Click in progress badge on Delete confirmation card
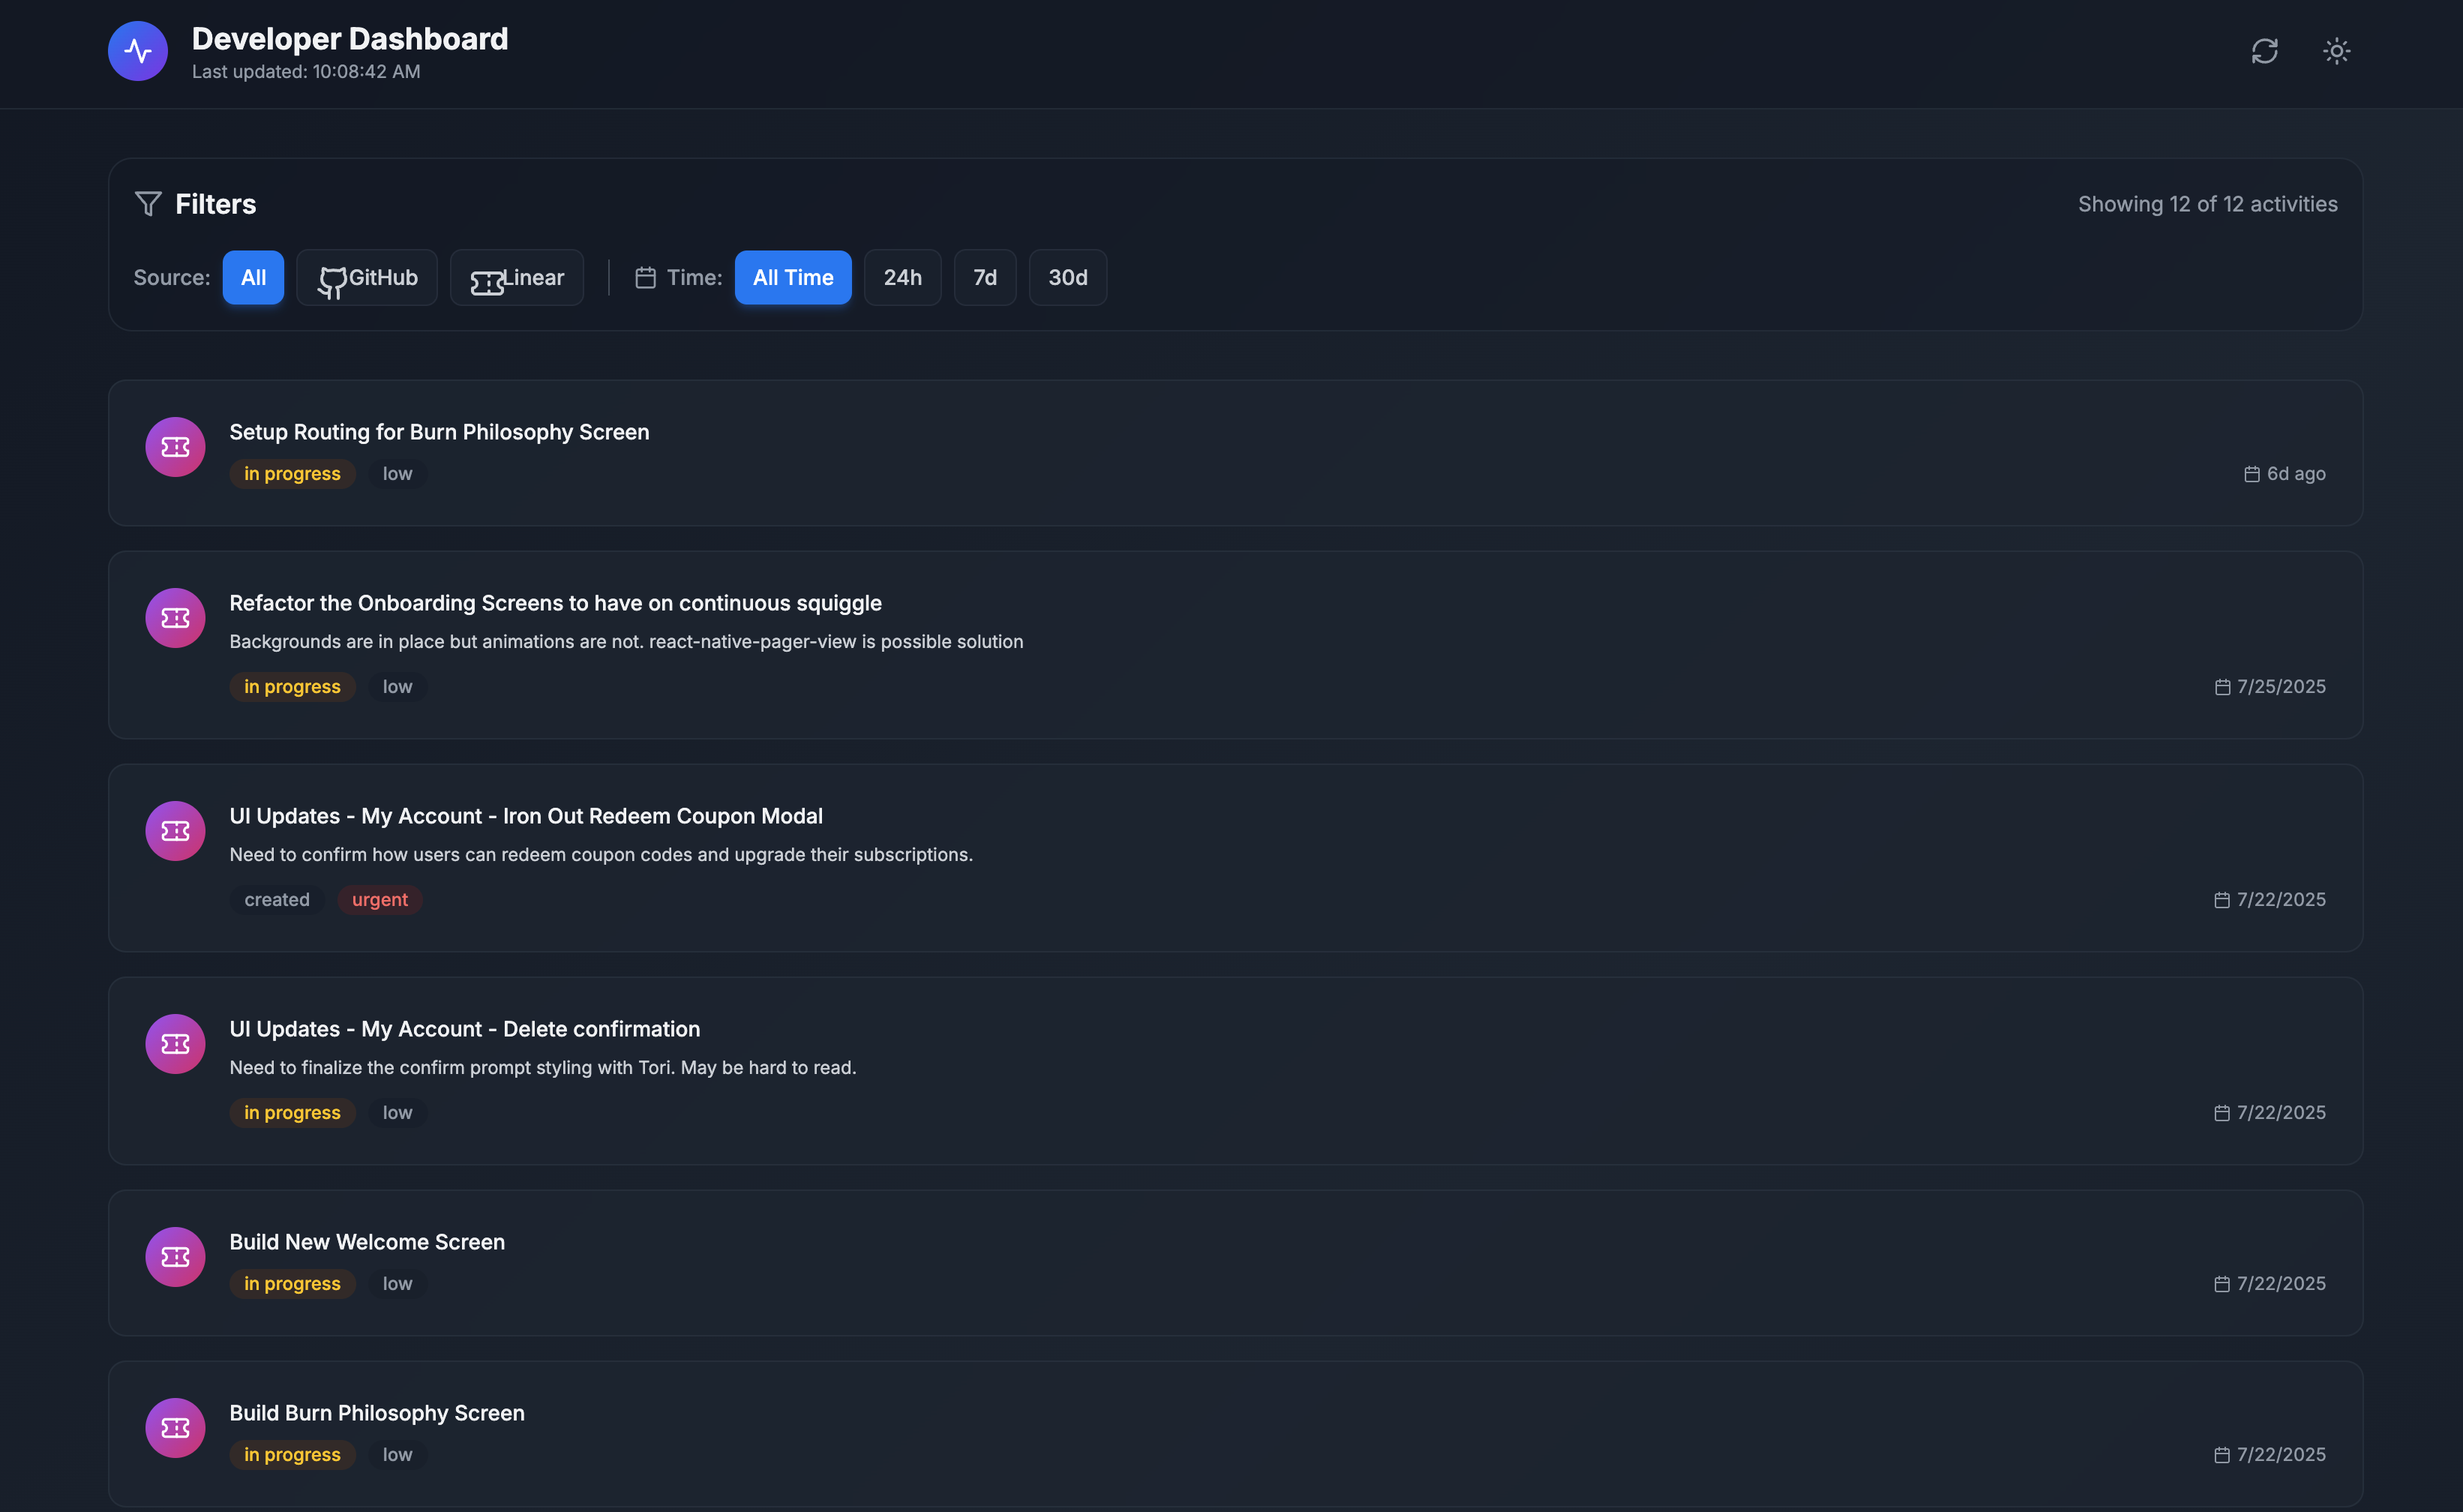2463x1512 pixels. pos(292,1113)
